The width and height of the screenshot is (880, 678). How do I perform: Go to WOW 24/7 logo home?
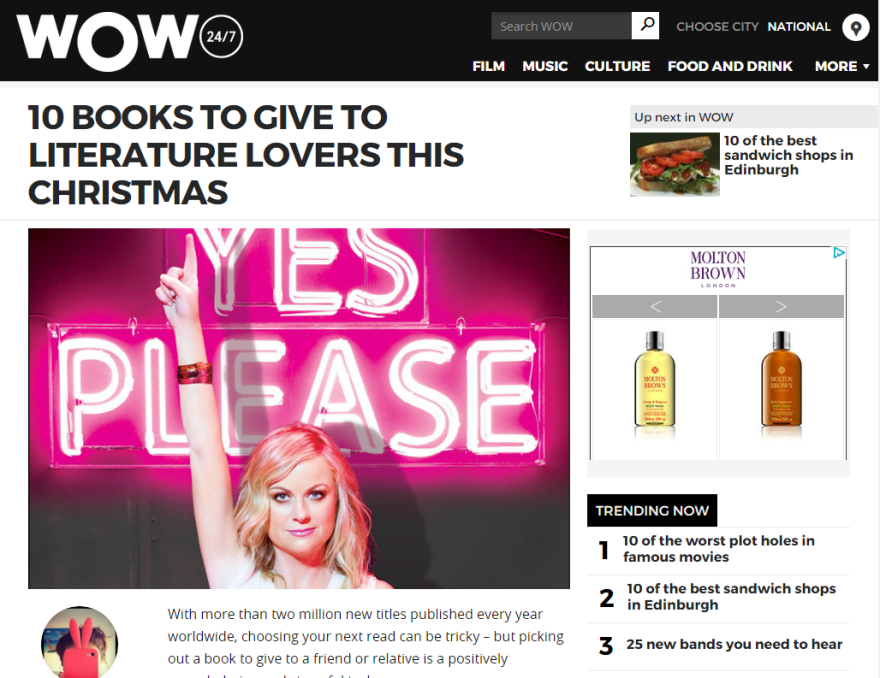130,40
